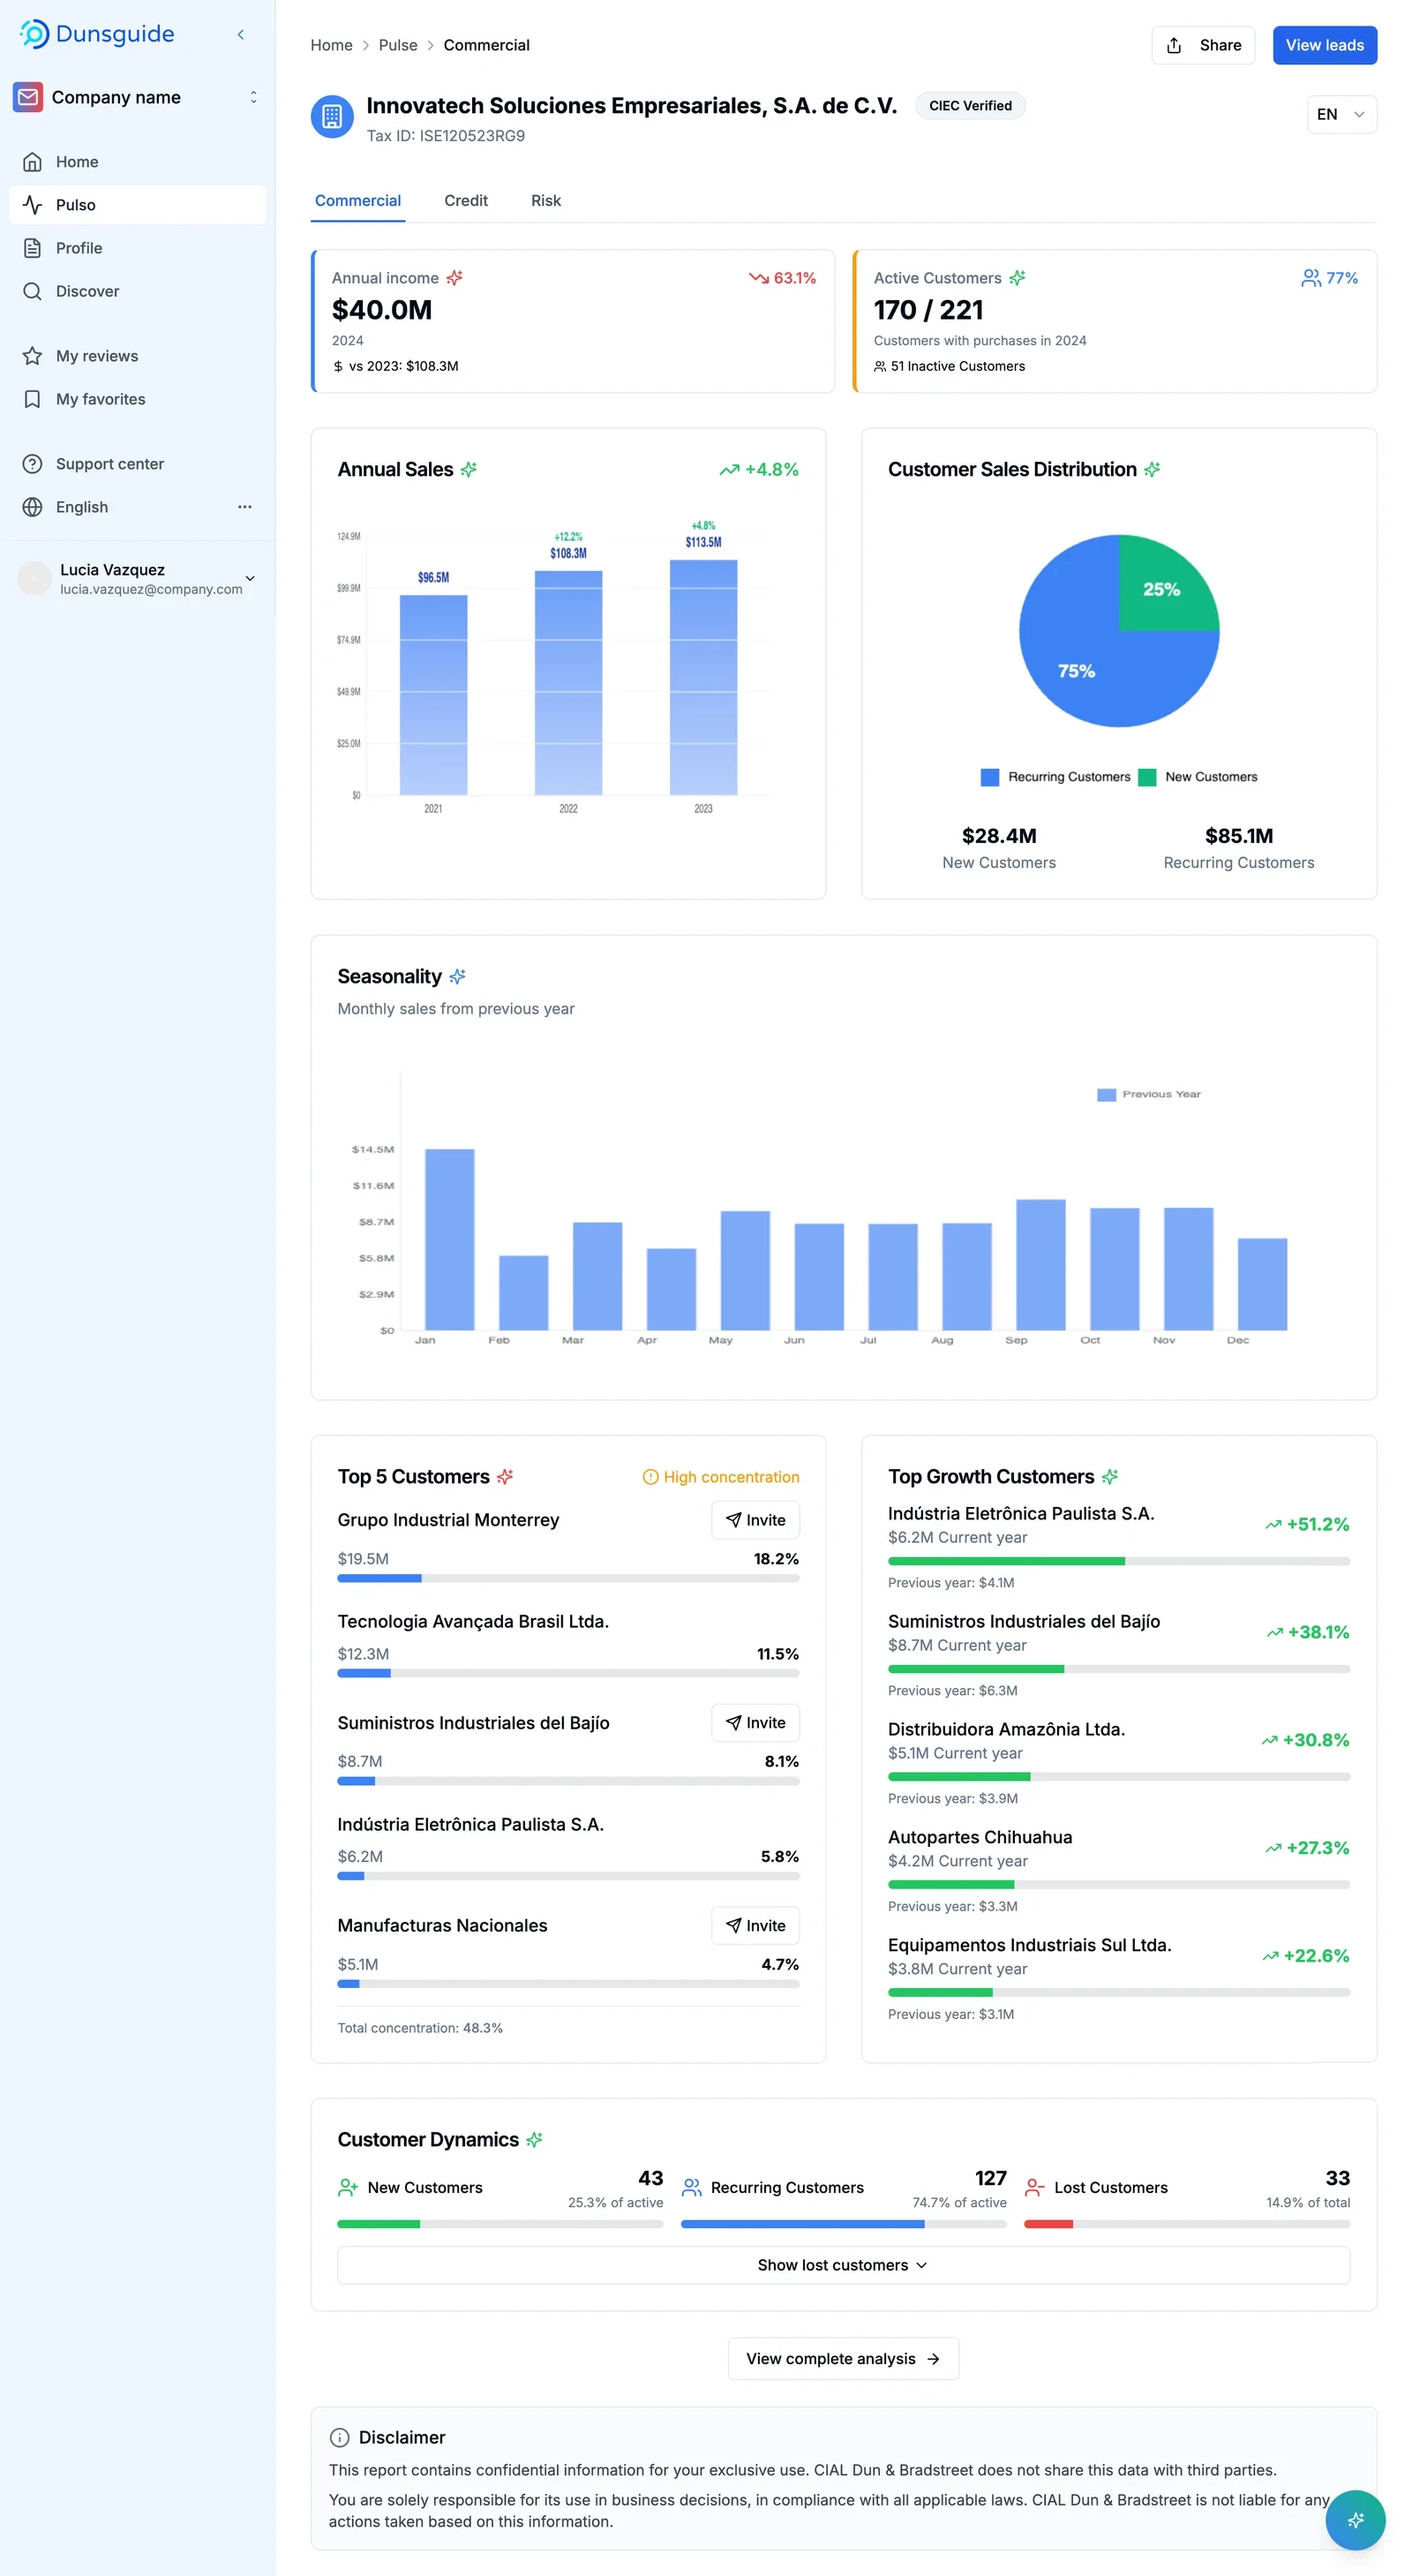Click Lucia Vazquez avatar
The height and width of the screenshot is (2576, 1412).
click(35, 578)
